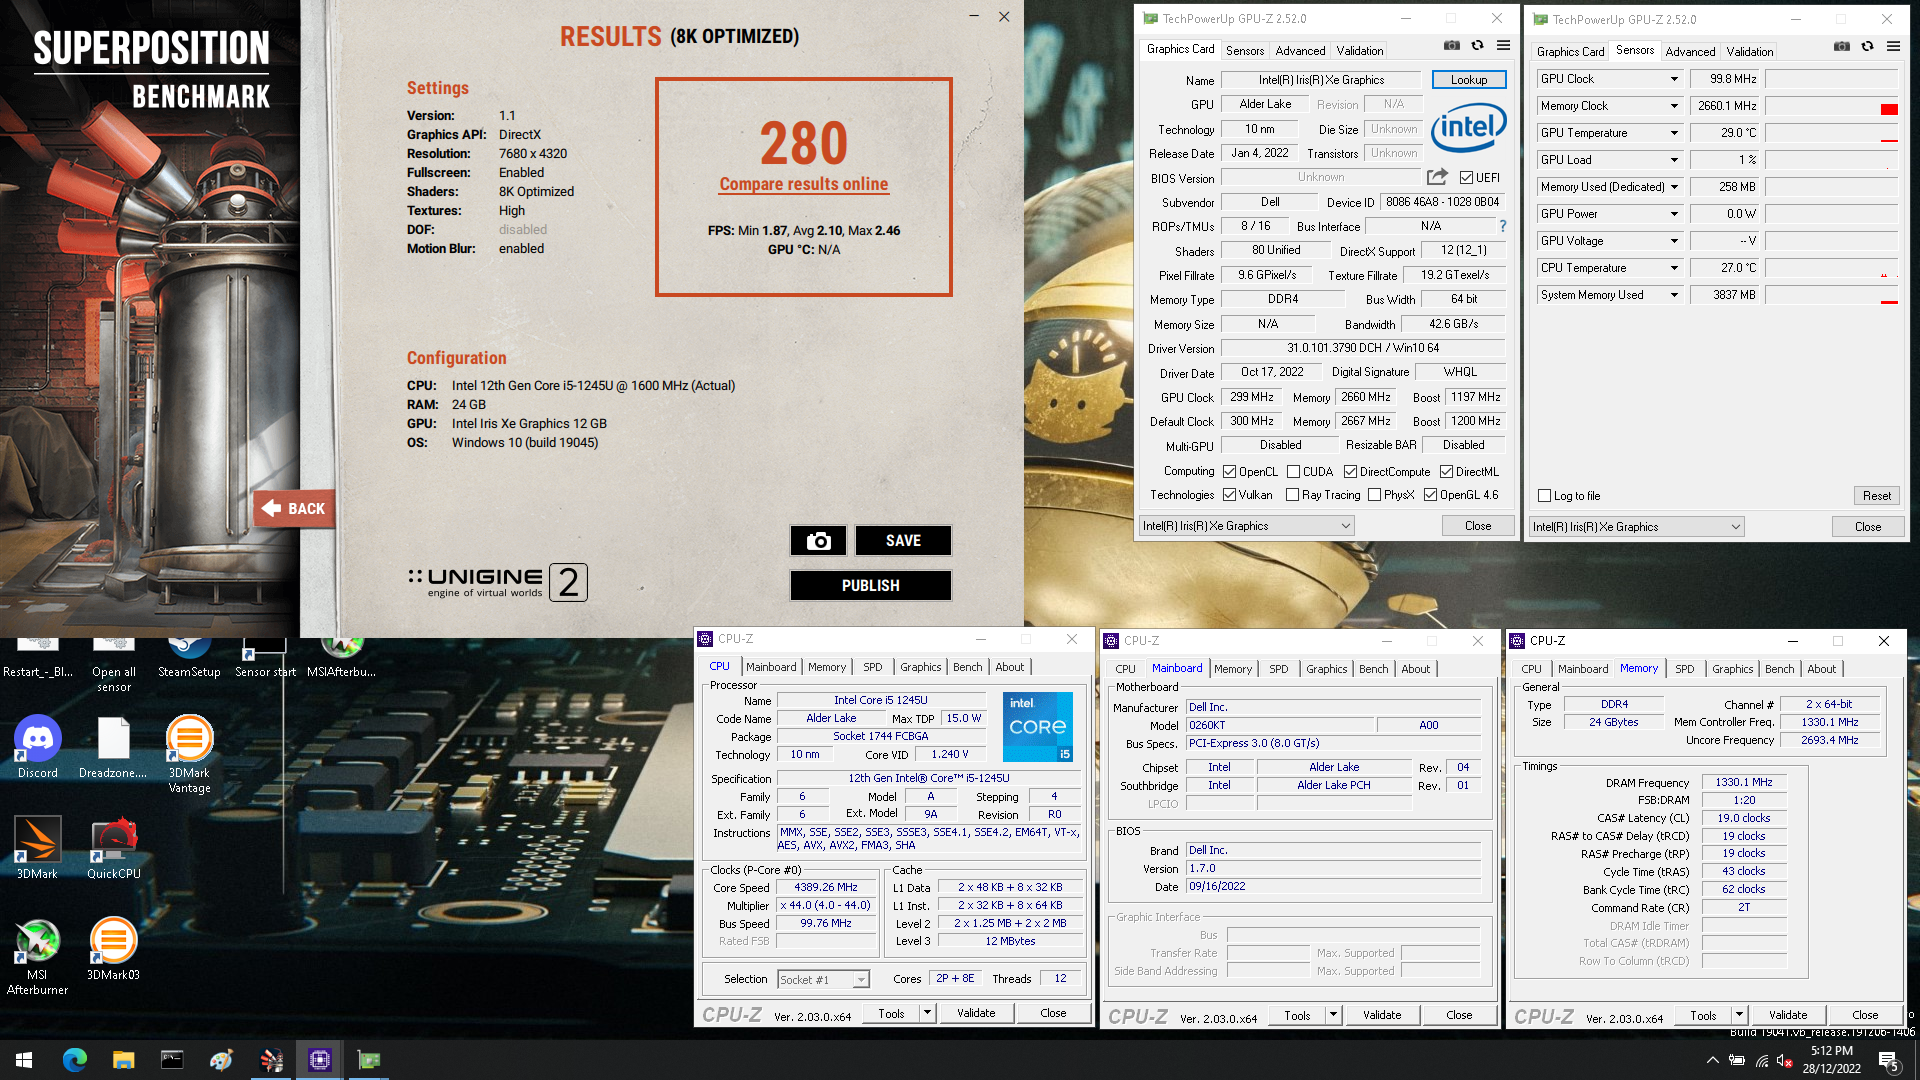Screen dimensions: 1920x1080
Task: Expand the Memory Clock sensor dropdown
Action: point(1674,106)
